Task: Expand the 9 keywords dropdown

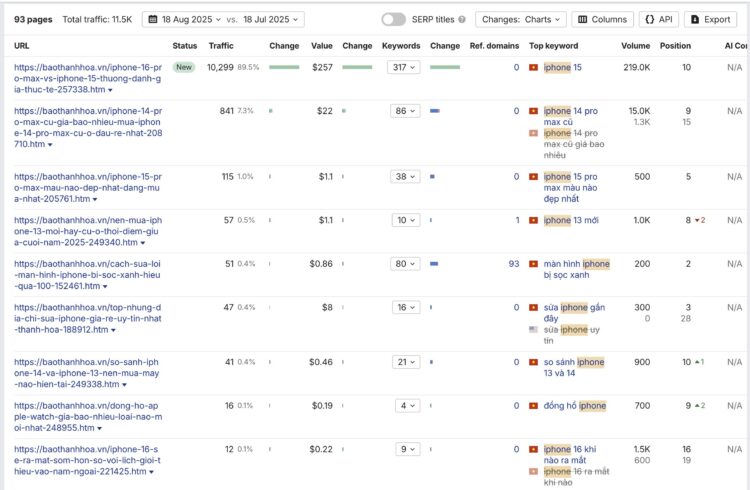Action: (408, 449)
